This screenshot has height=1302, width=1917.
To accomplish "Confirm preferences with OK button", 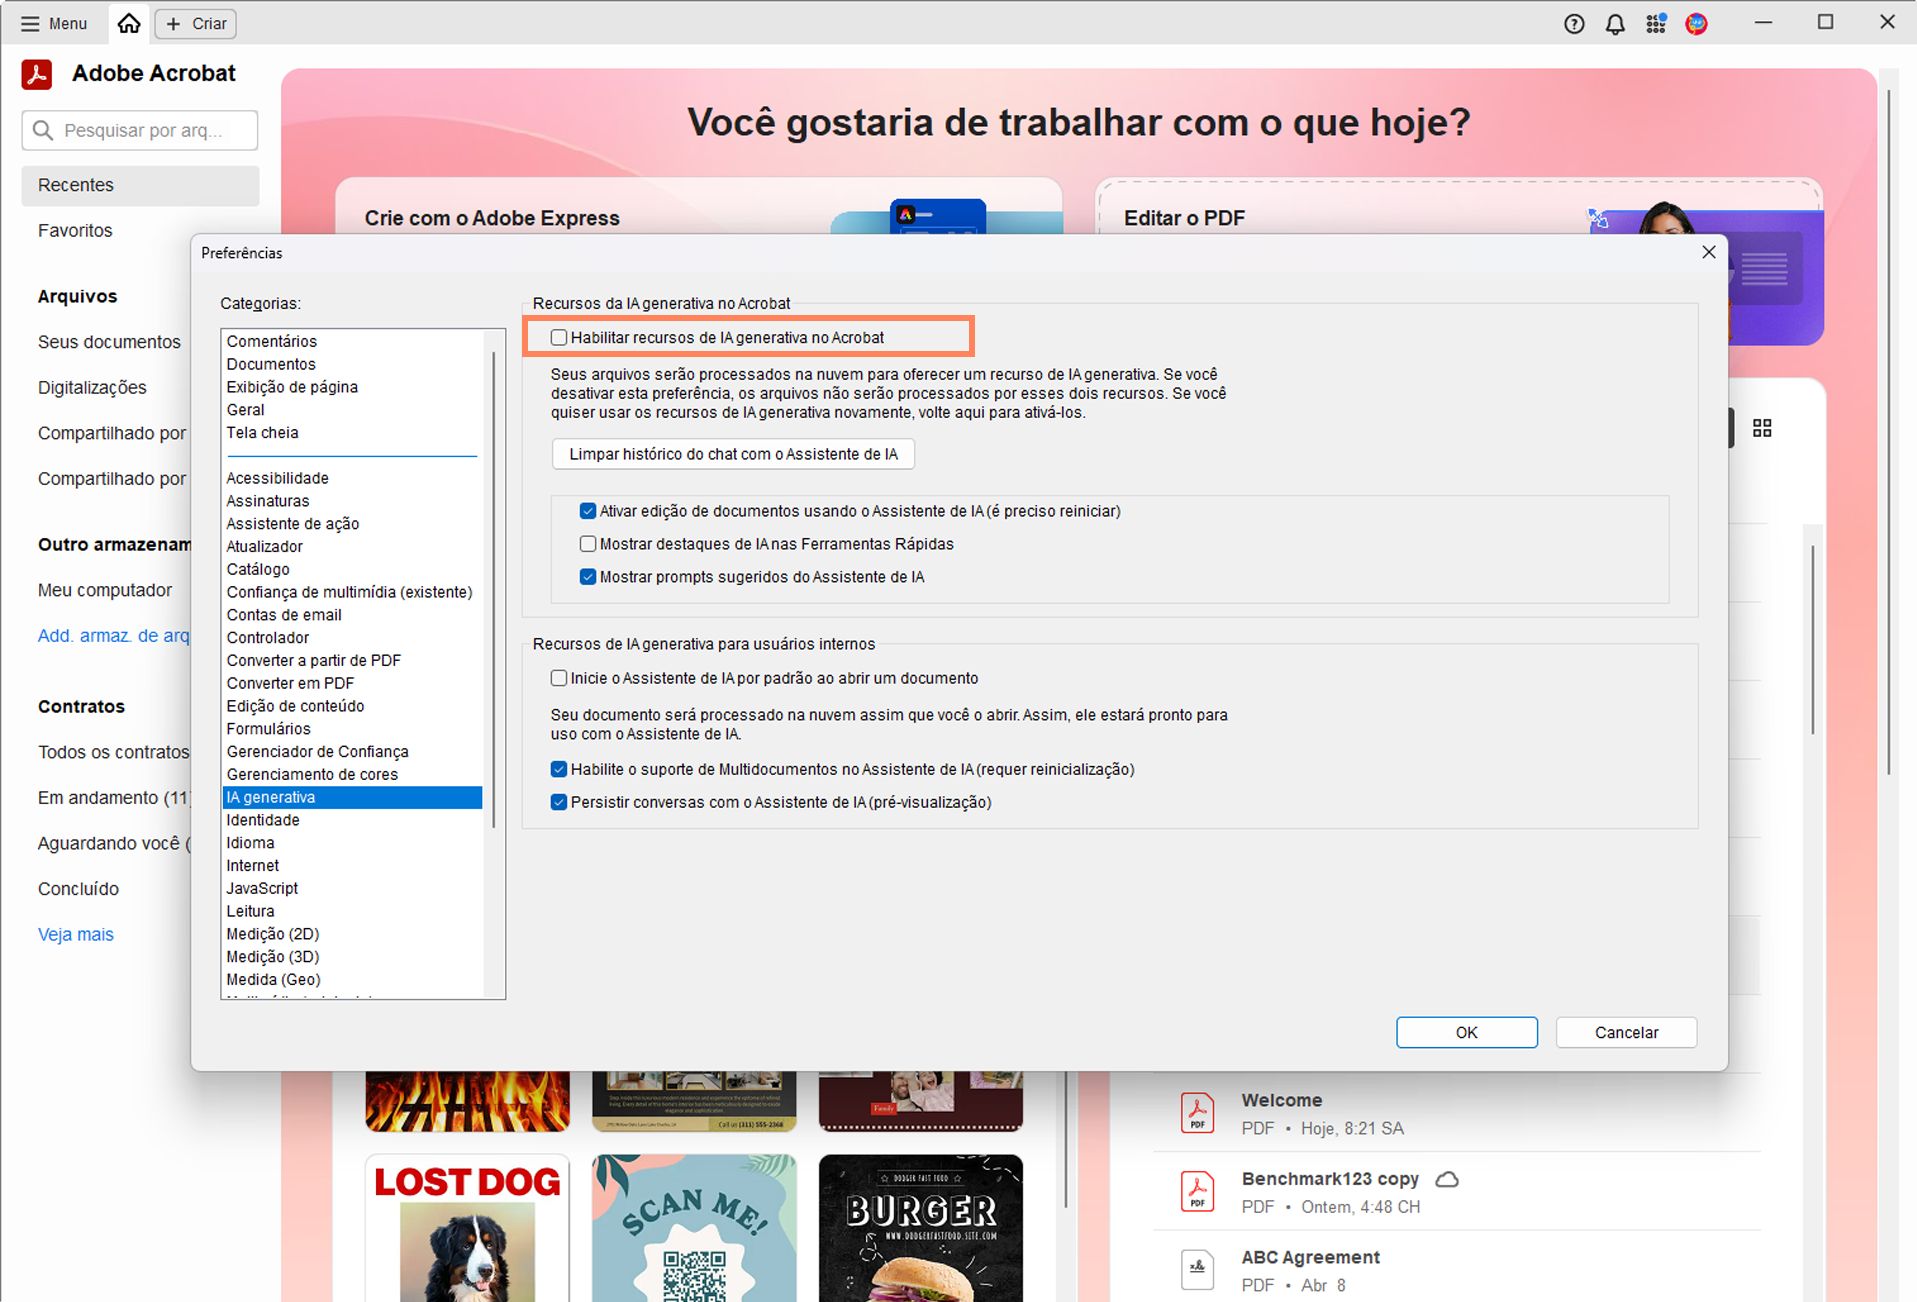I will [x=1466, y=1032].
